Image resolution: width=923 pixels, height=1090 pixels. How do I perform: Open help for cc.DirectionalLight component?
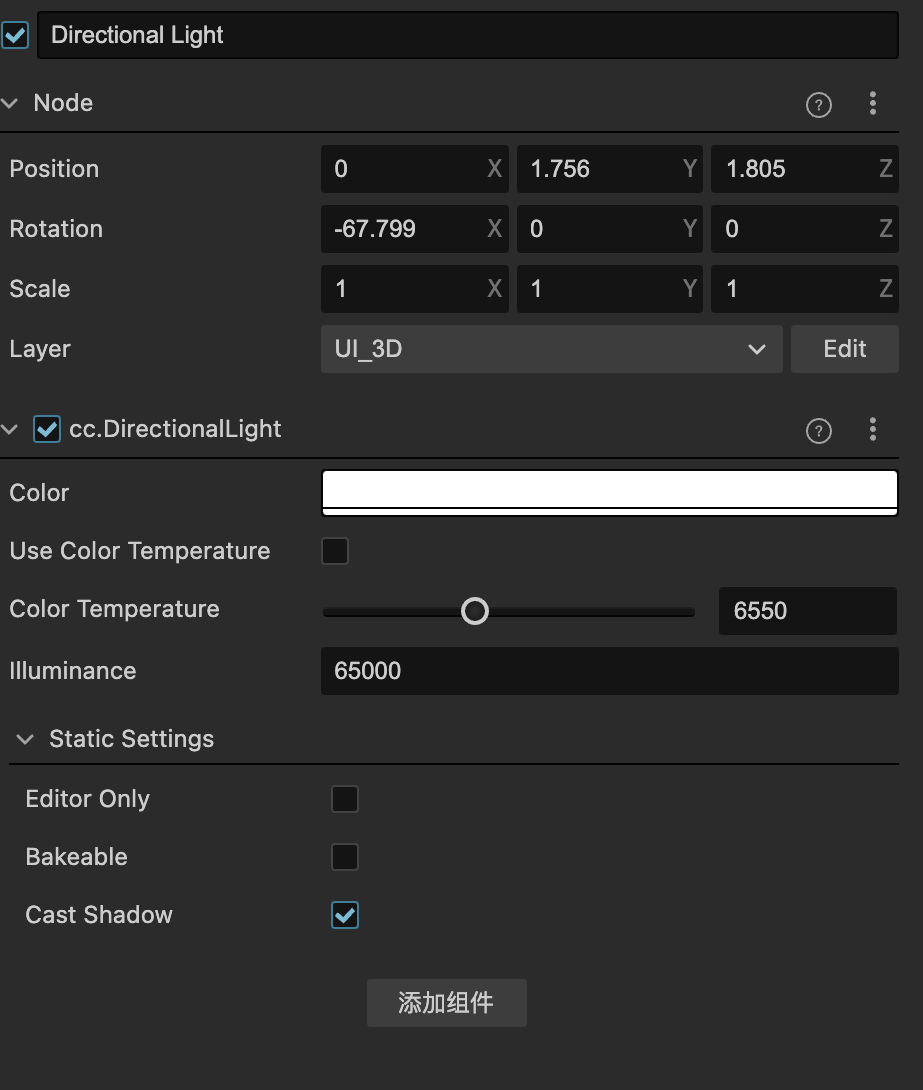818,431
